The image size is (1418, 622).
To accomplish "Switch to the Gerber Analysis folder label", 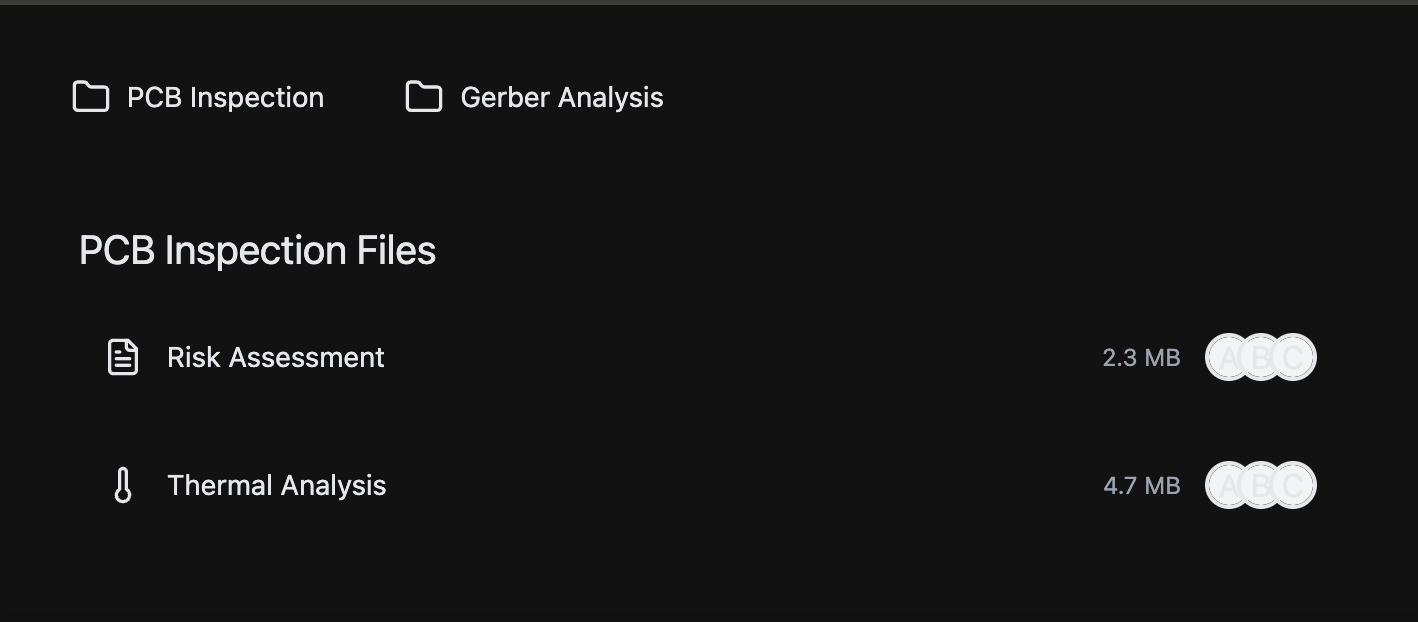I will tap(561, 97).
